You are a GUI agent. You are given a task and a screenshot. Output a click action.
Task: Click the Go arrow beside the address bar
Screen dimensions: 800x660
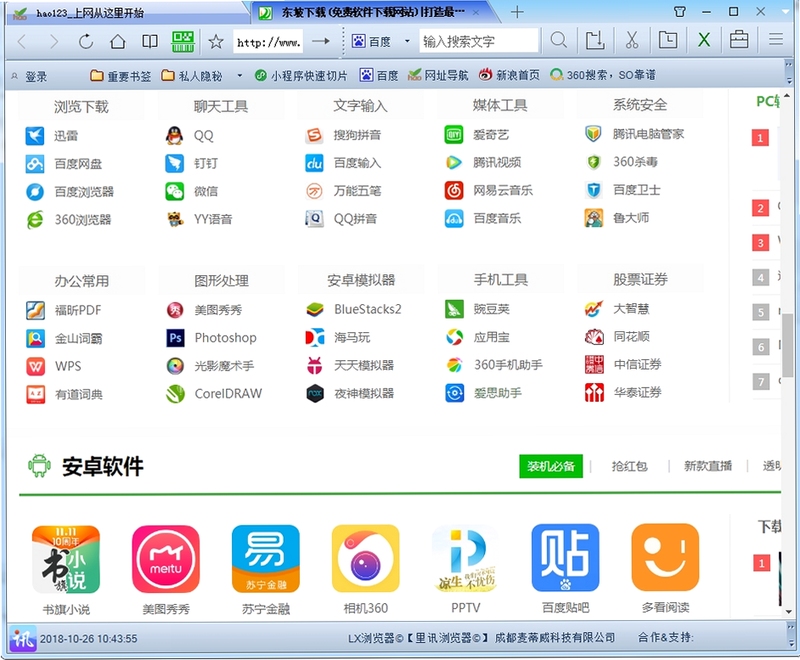pos(320,41)
